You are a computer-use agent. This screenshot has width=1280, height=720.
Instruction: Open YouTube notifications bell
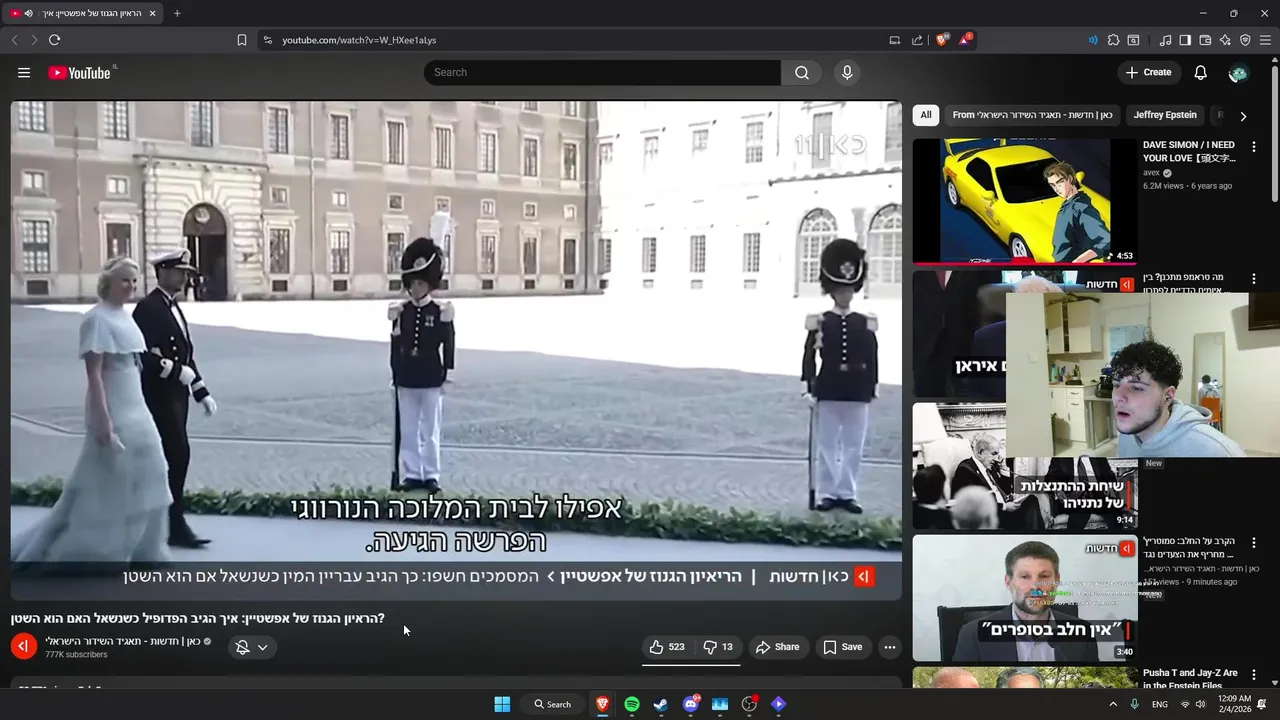1201,72
